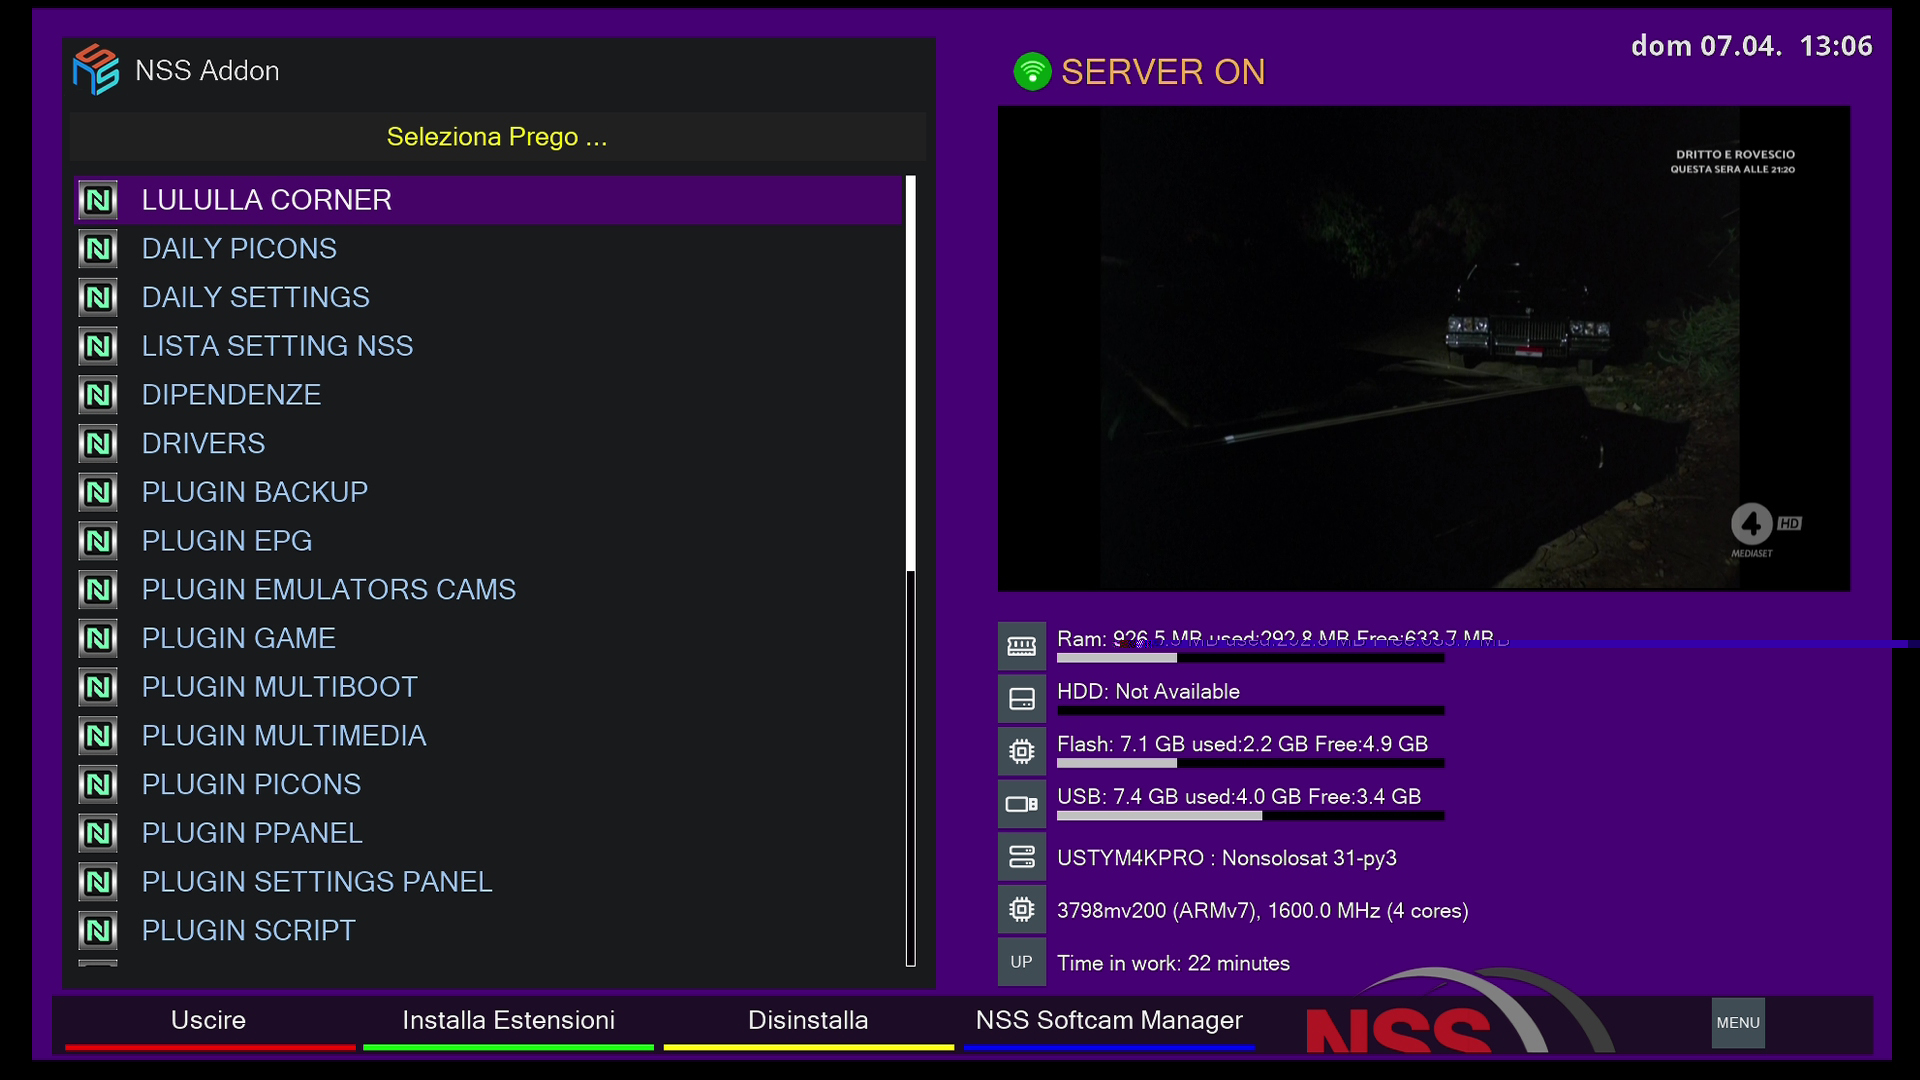This screenshot has width=1920, height=1080.
Task: Click the server image info icon
Action: click(1021, 857)
